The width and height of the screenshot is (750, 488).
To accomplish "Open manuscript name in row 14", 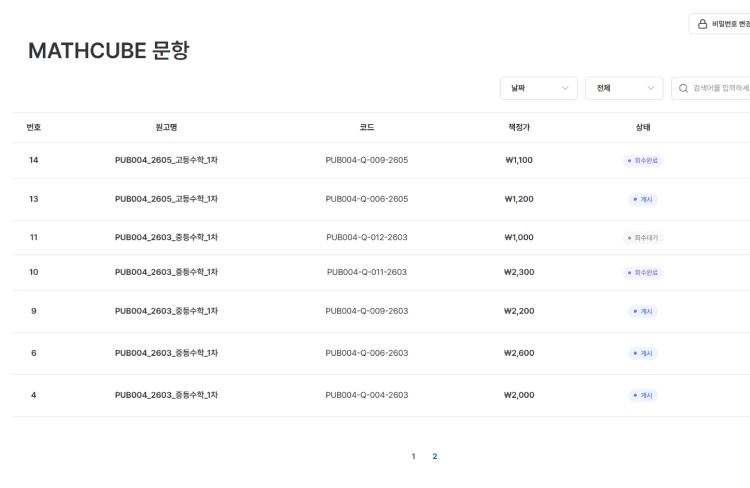I will click(x=166, y=160).
